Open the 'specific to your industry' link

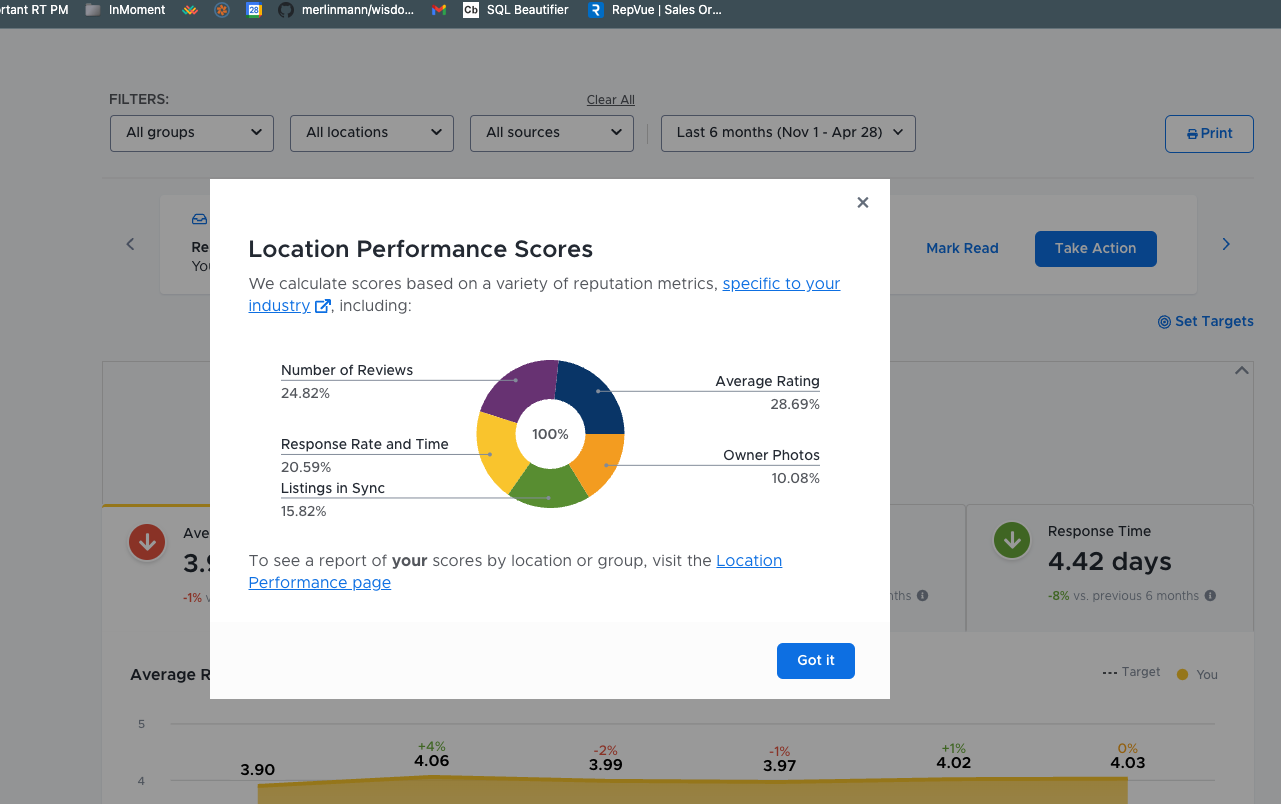pyautogui.click(x=544, y=294)
